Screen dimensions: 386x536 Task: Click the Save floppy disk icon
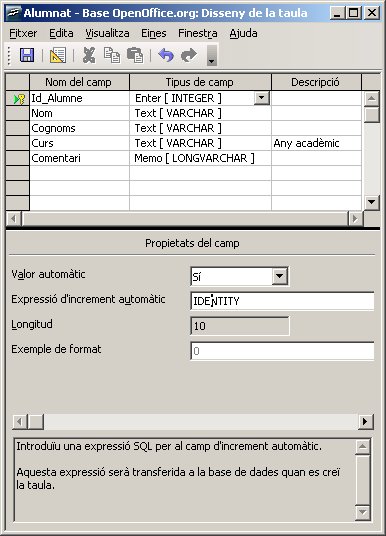click(27, 55)
